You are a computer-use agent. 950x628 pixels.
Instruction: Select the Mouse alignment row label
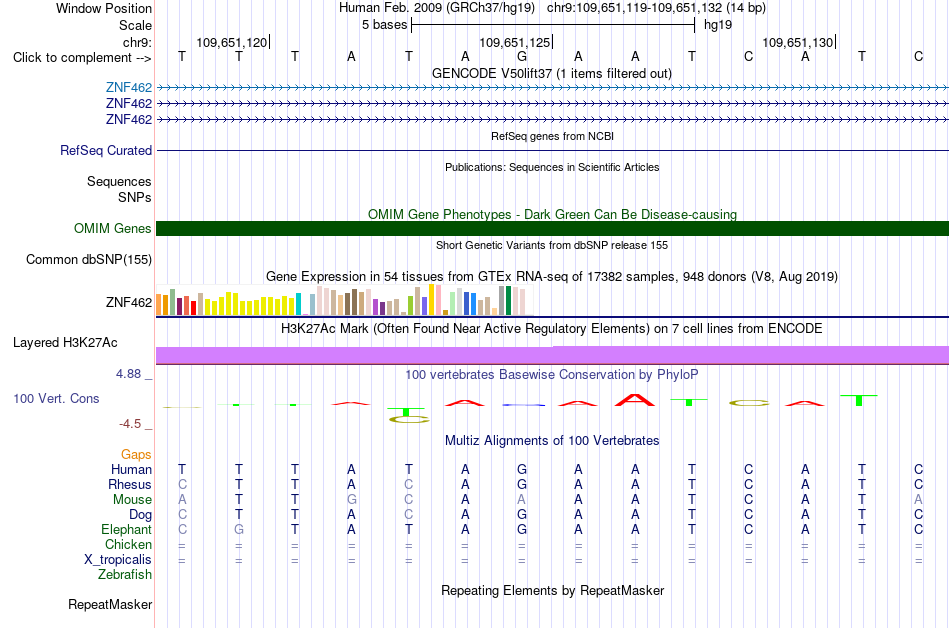click(x=132, y=500)
